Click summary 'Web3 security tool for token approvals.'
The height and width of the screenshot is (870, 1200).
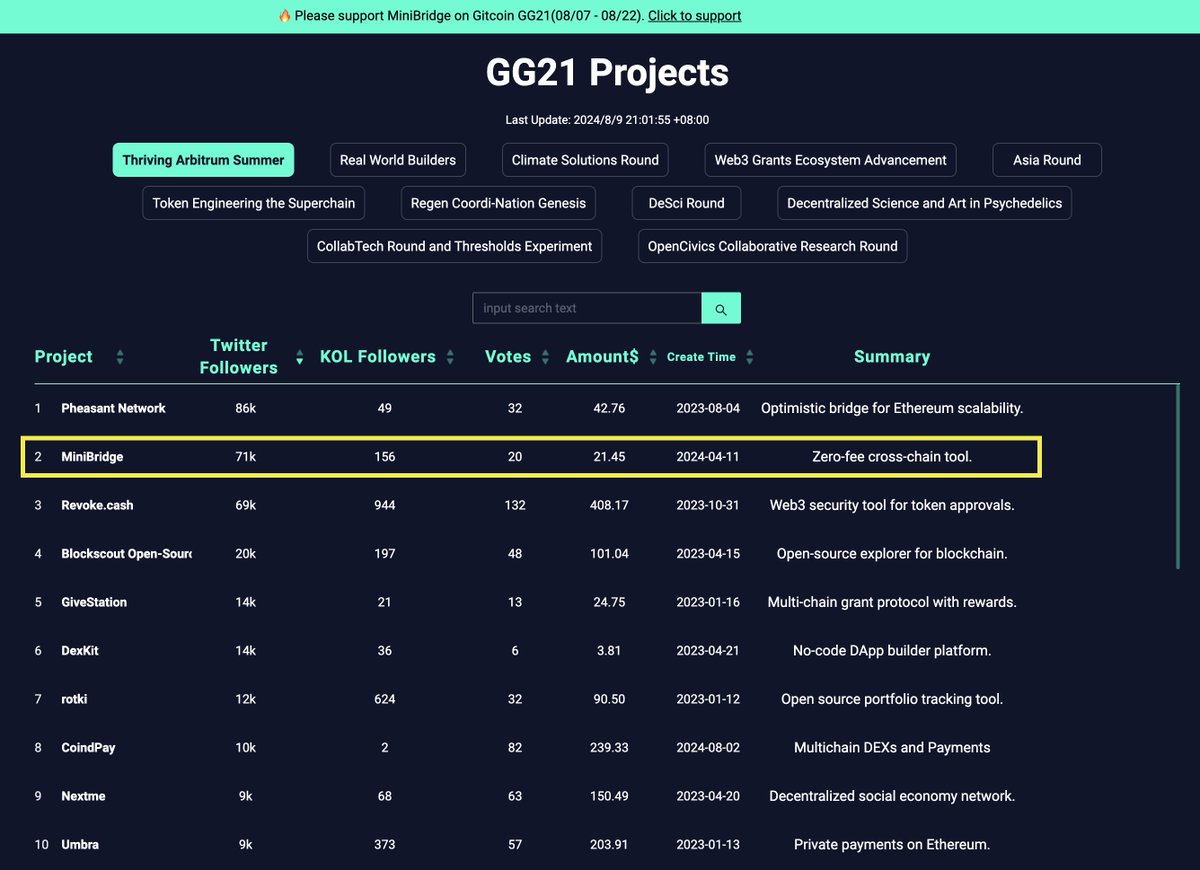click(892, 505)
